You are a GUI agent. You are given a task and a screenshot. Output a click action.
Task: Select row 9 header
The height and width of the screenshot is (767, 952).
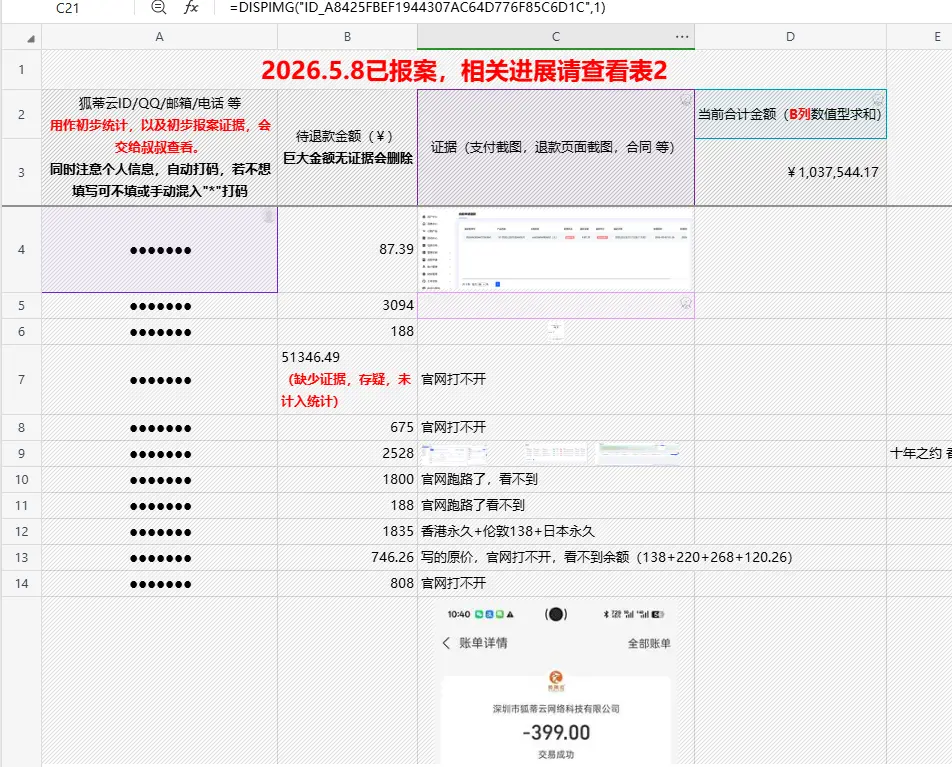21,454
